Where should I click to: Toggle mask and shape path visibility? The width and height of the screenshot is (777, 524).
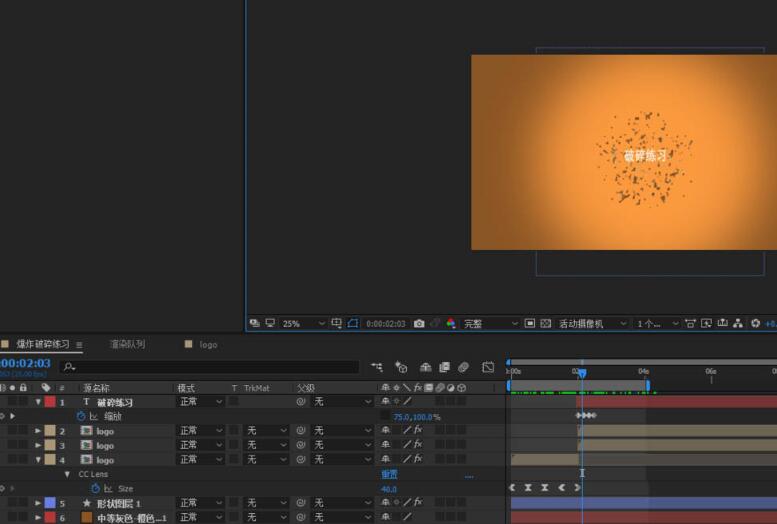point(353,323)
